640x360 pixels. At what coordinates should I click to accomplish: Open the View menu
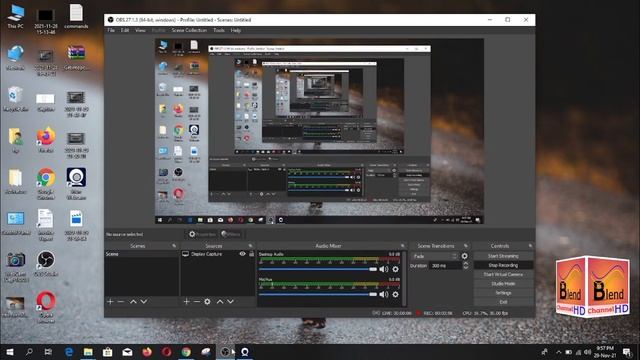pyautogui.click(x=140, y=30)
